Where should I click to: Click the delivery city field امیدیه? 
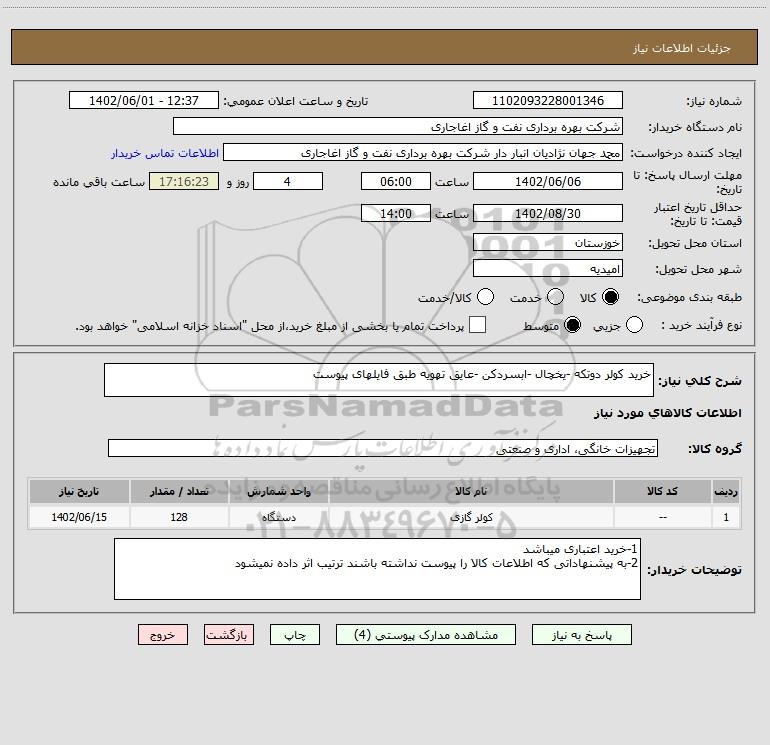[548, 269]
